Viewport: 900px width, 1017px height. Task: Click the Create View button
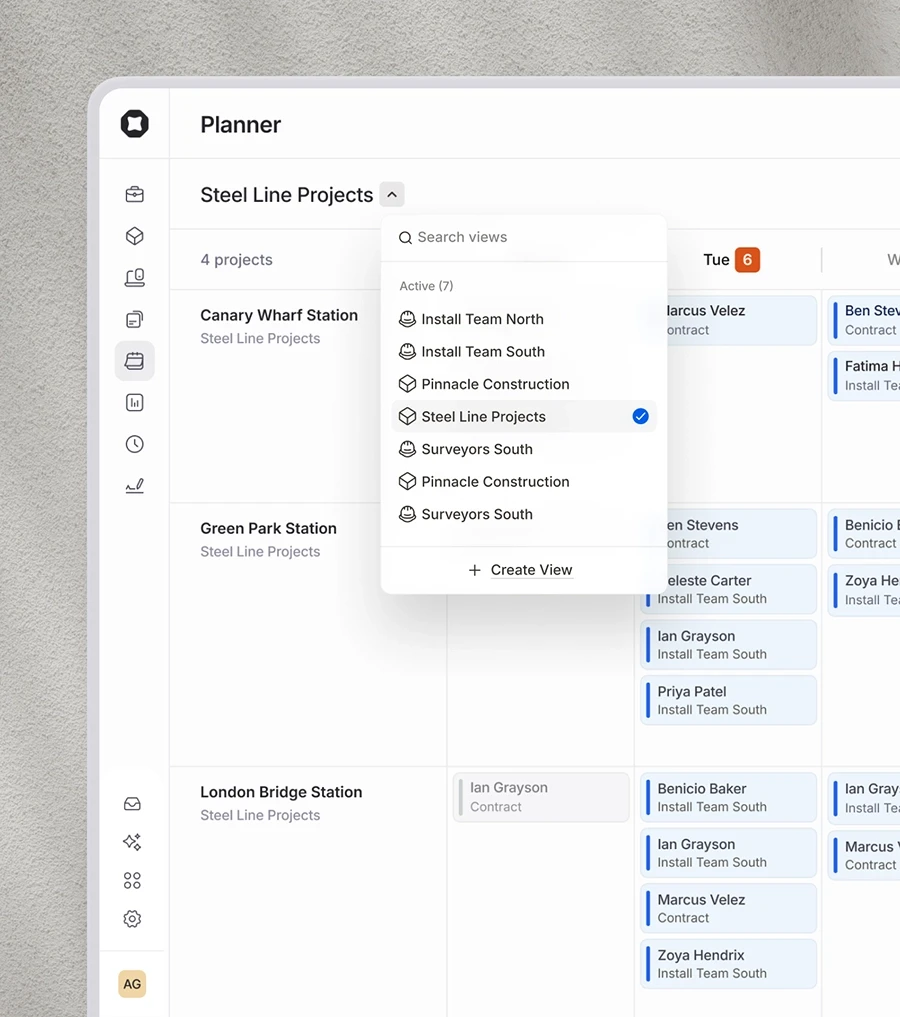pos(521,569)
